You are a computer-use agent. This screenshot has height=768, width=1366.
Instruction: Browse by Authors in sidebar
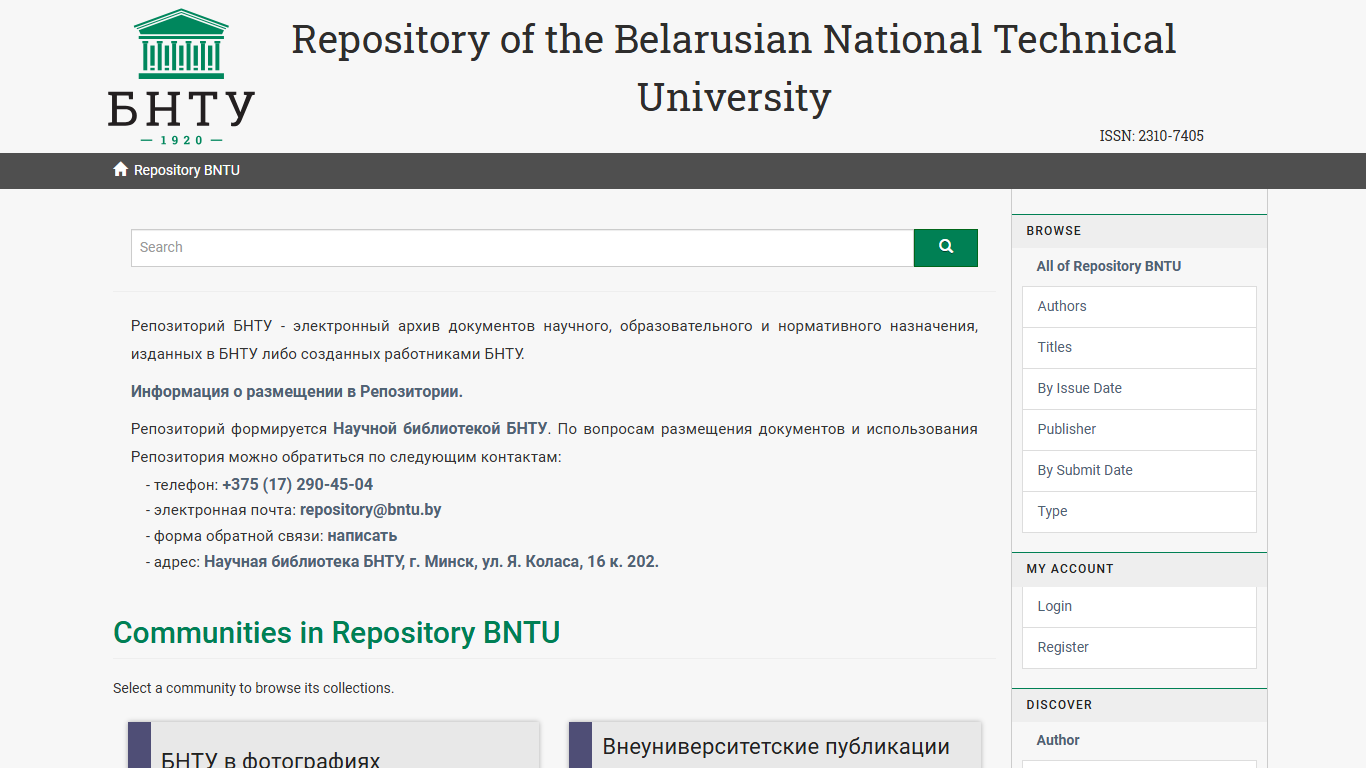point(1139,307)
